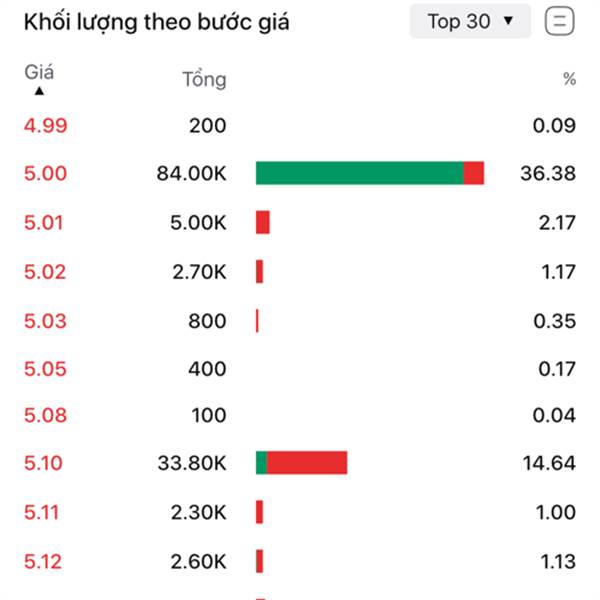Click the red portion of the 5.10 bar
600x600 pixels.
coord(307,463)
